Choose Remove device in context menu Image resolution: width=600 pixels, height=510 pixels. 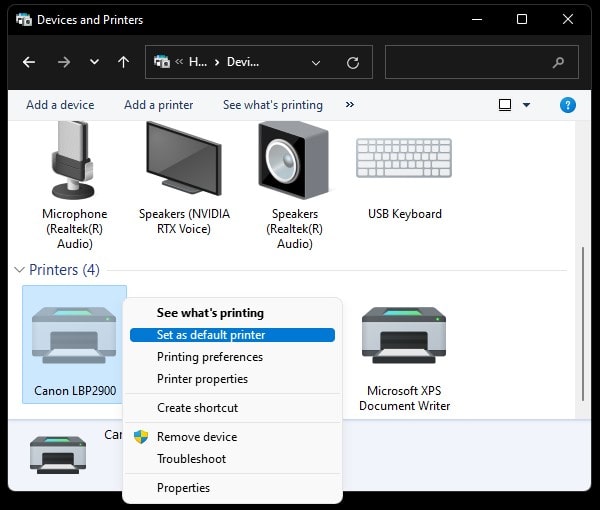click(233, 437)
